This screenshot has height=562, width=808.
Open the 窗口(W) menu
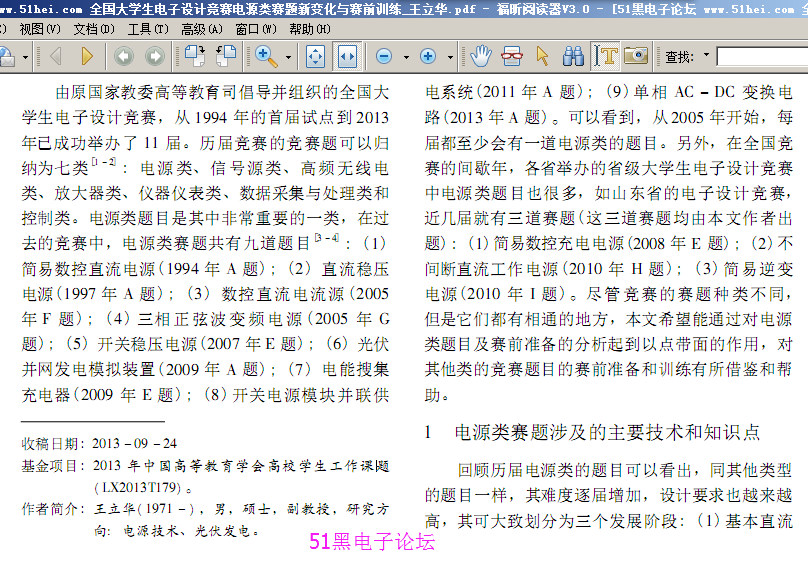click(x=256, y=29)
